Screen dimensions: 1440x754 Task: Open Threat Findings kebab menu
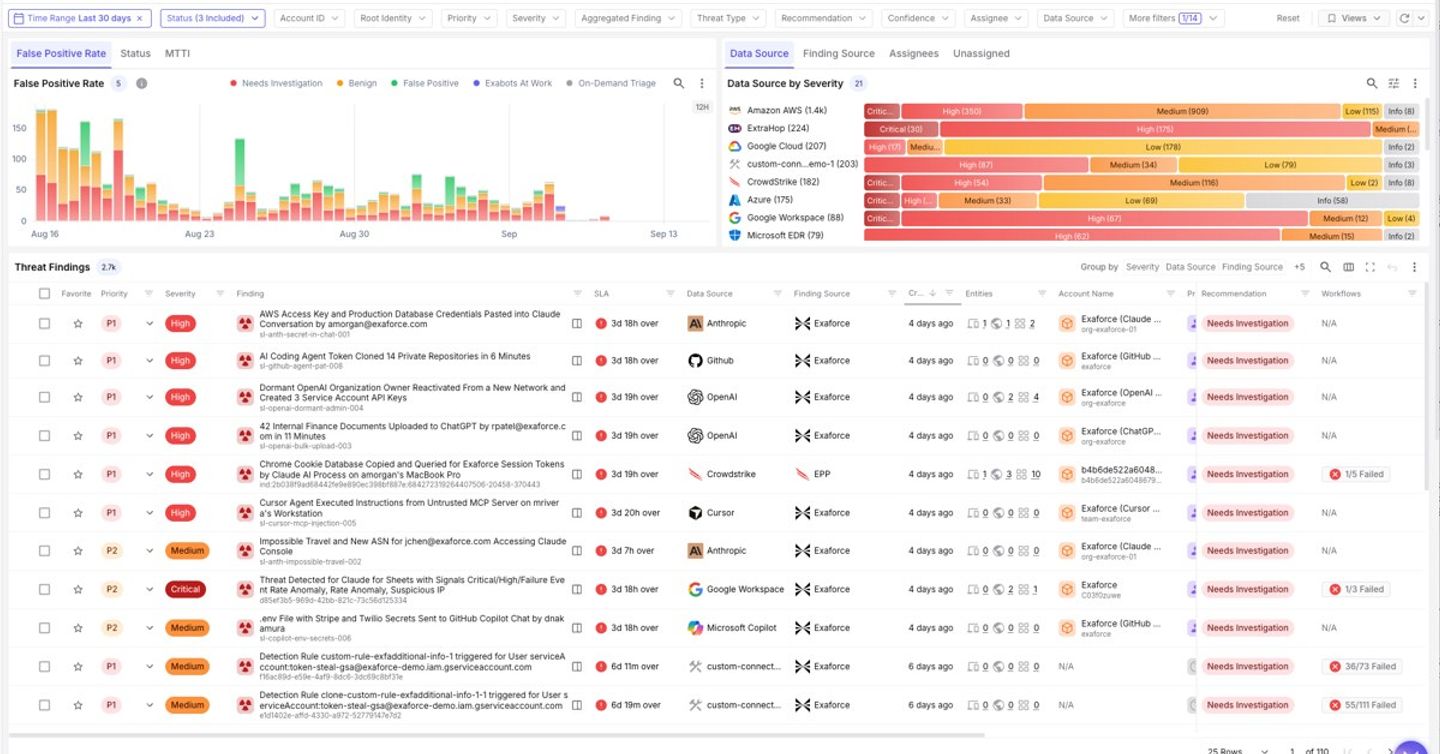click(x=1414, y=267)
